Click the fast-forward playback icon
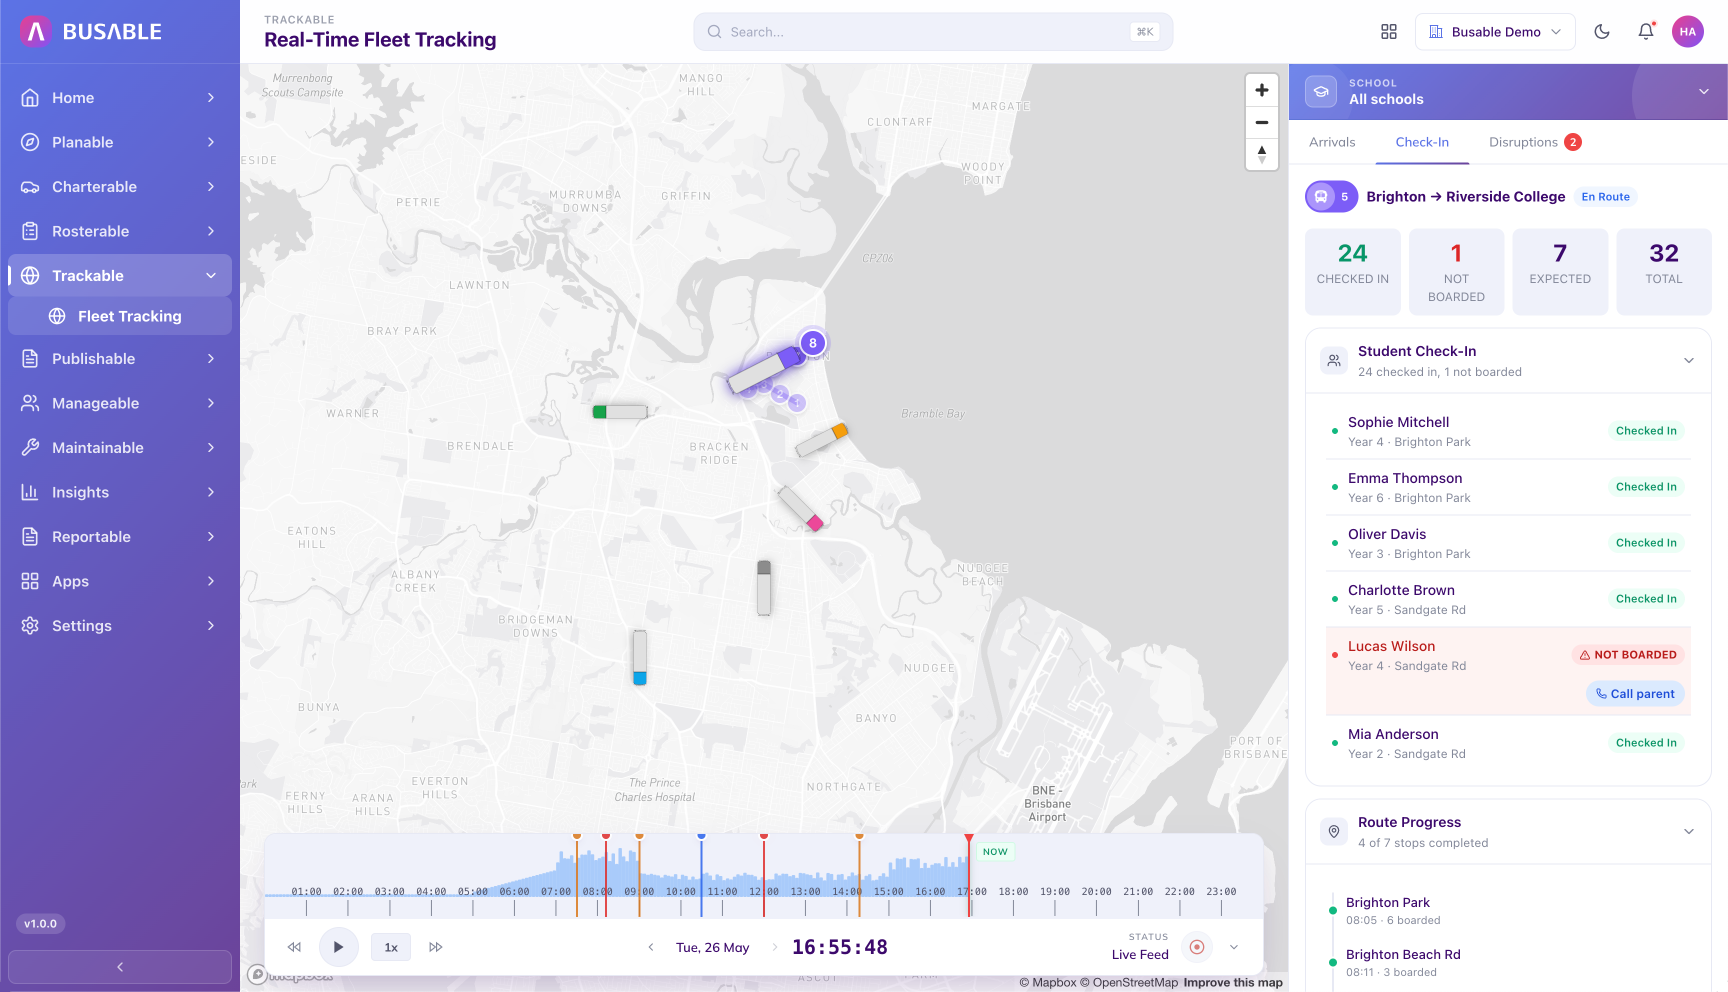The height and width of the screenshot is (992, 1728). pos(436,947)
